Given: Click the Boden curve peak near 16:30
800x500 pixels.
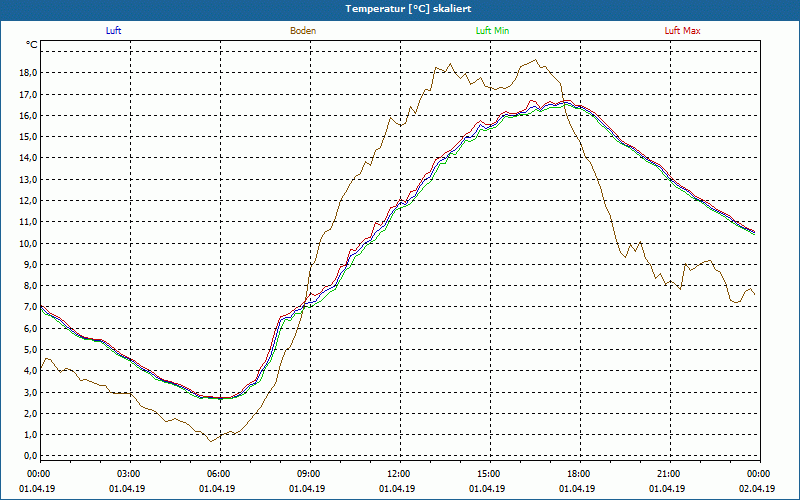Looking at the screenshot, I should point(535,60).
